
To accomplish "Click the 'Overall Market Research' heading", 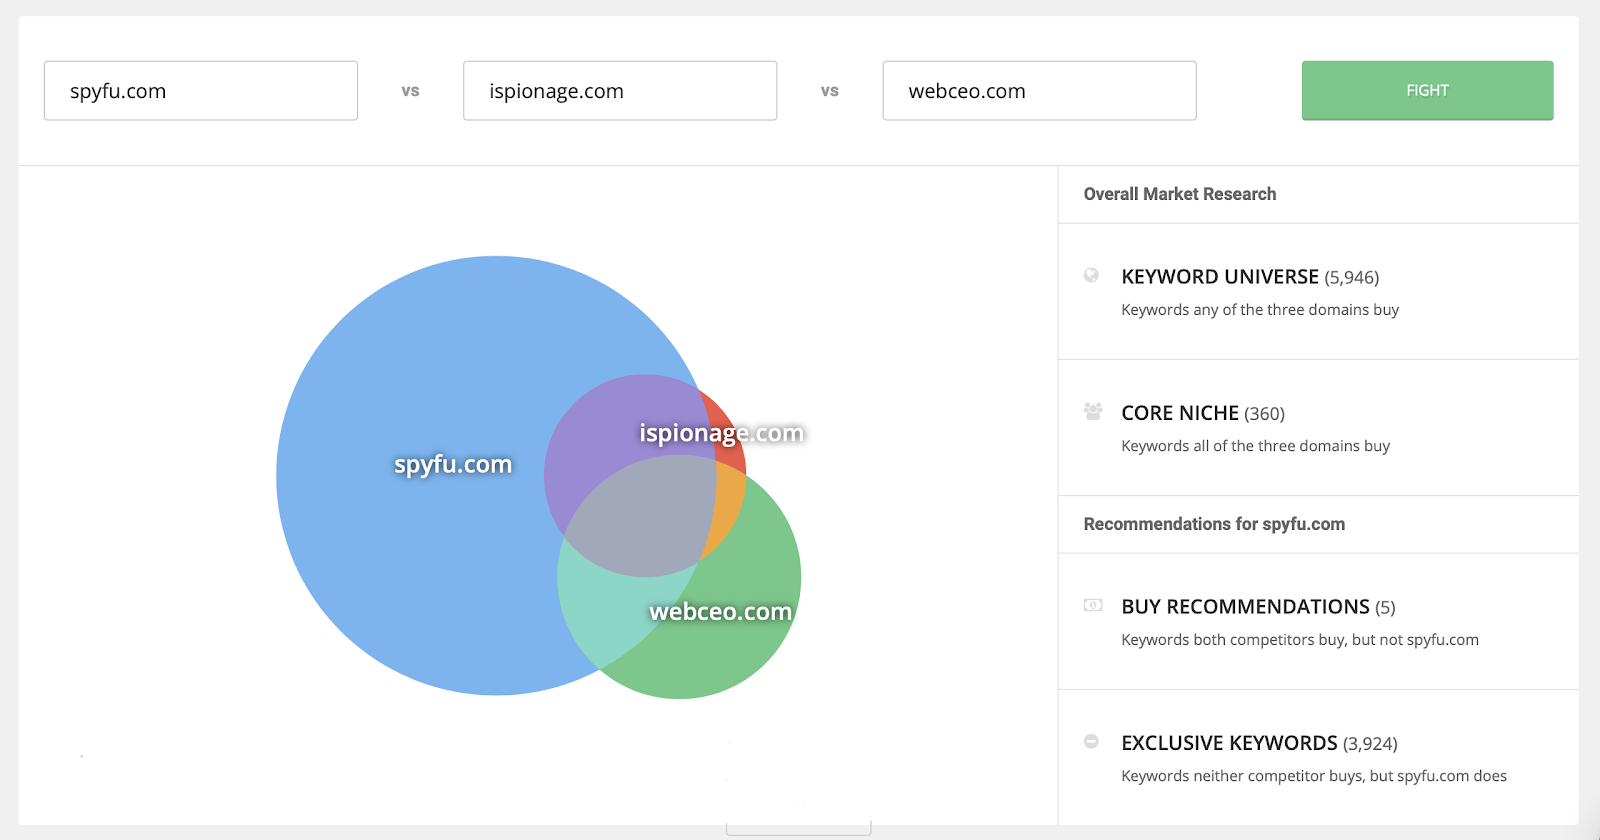I will 1180,194.
